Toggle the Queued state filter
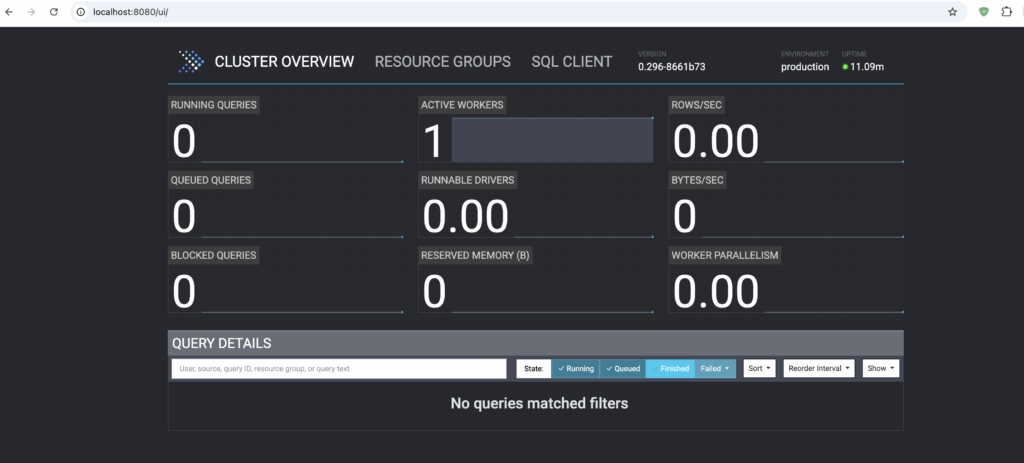1024x463 pixels. [622, 368]
